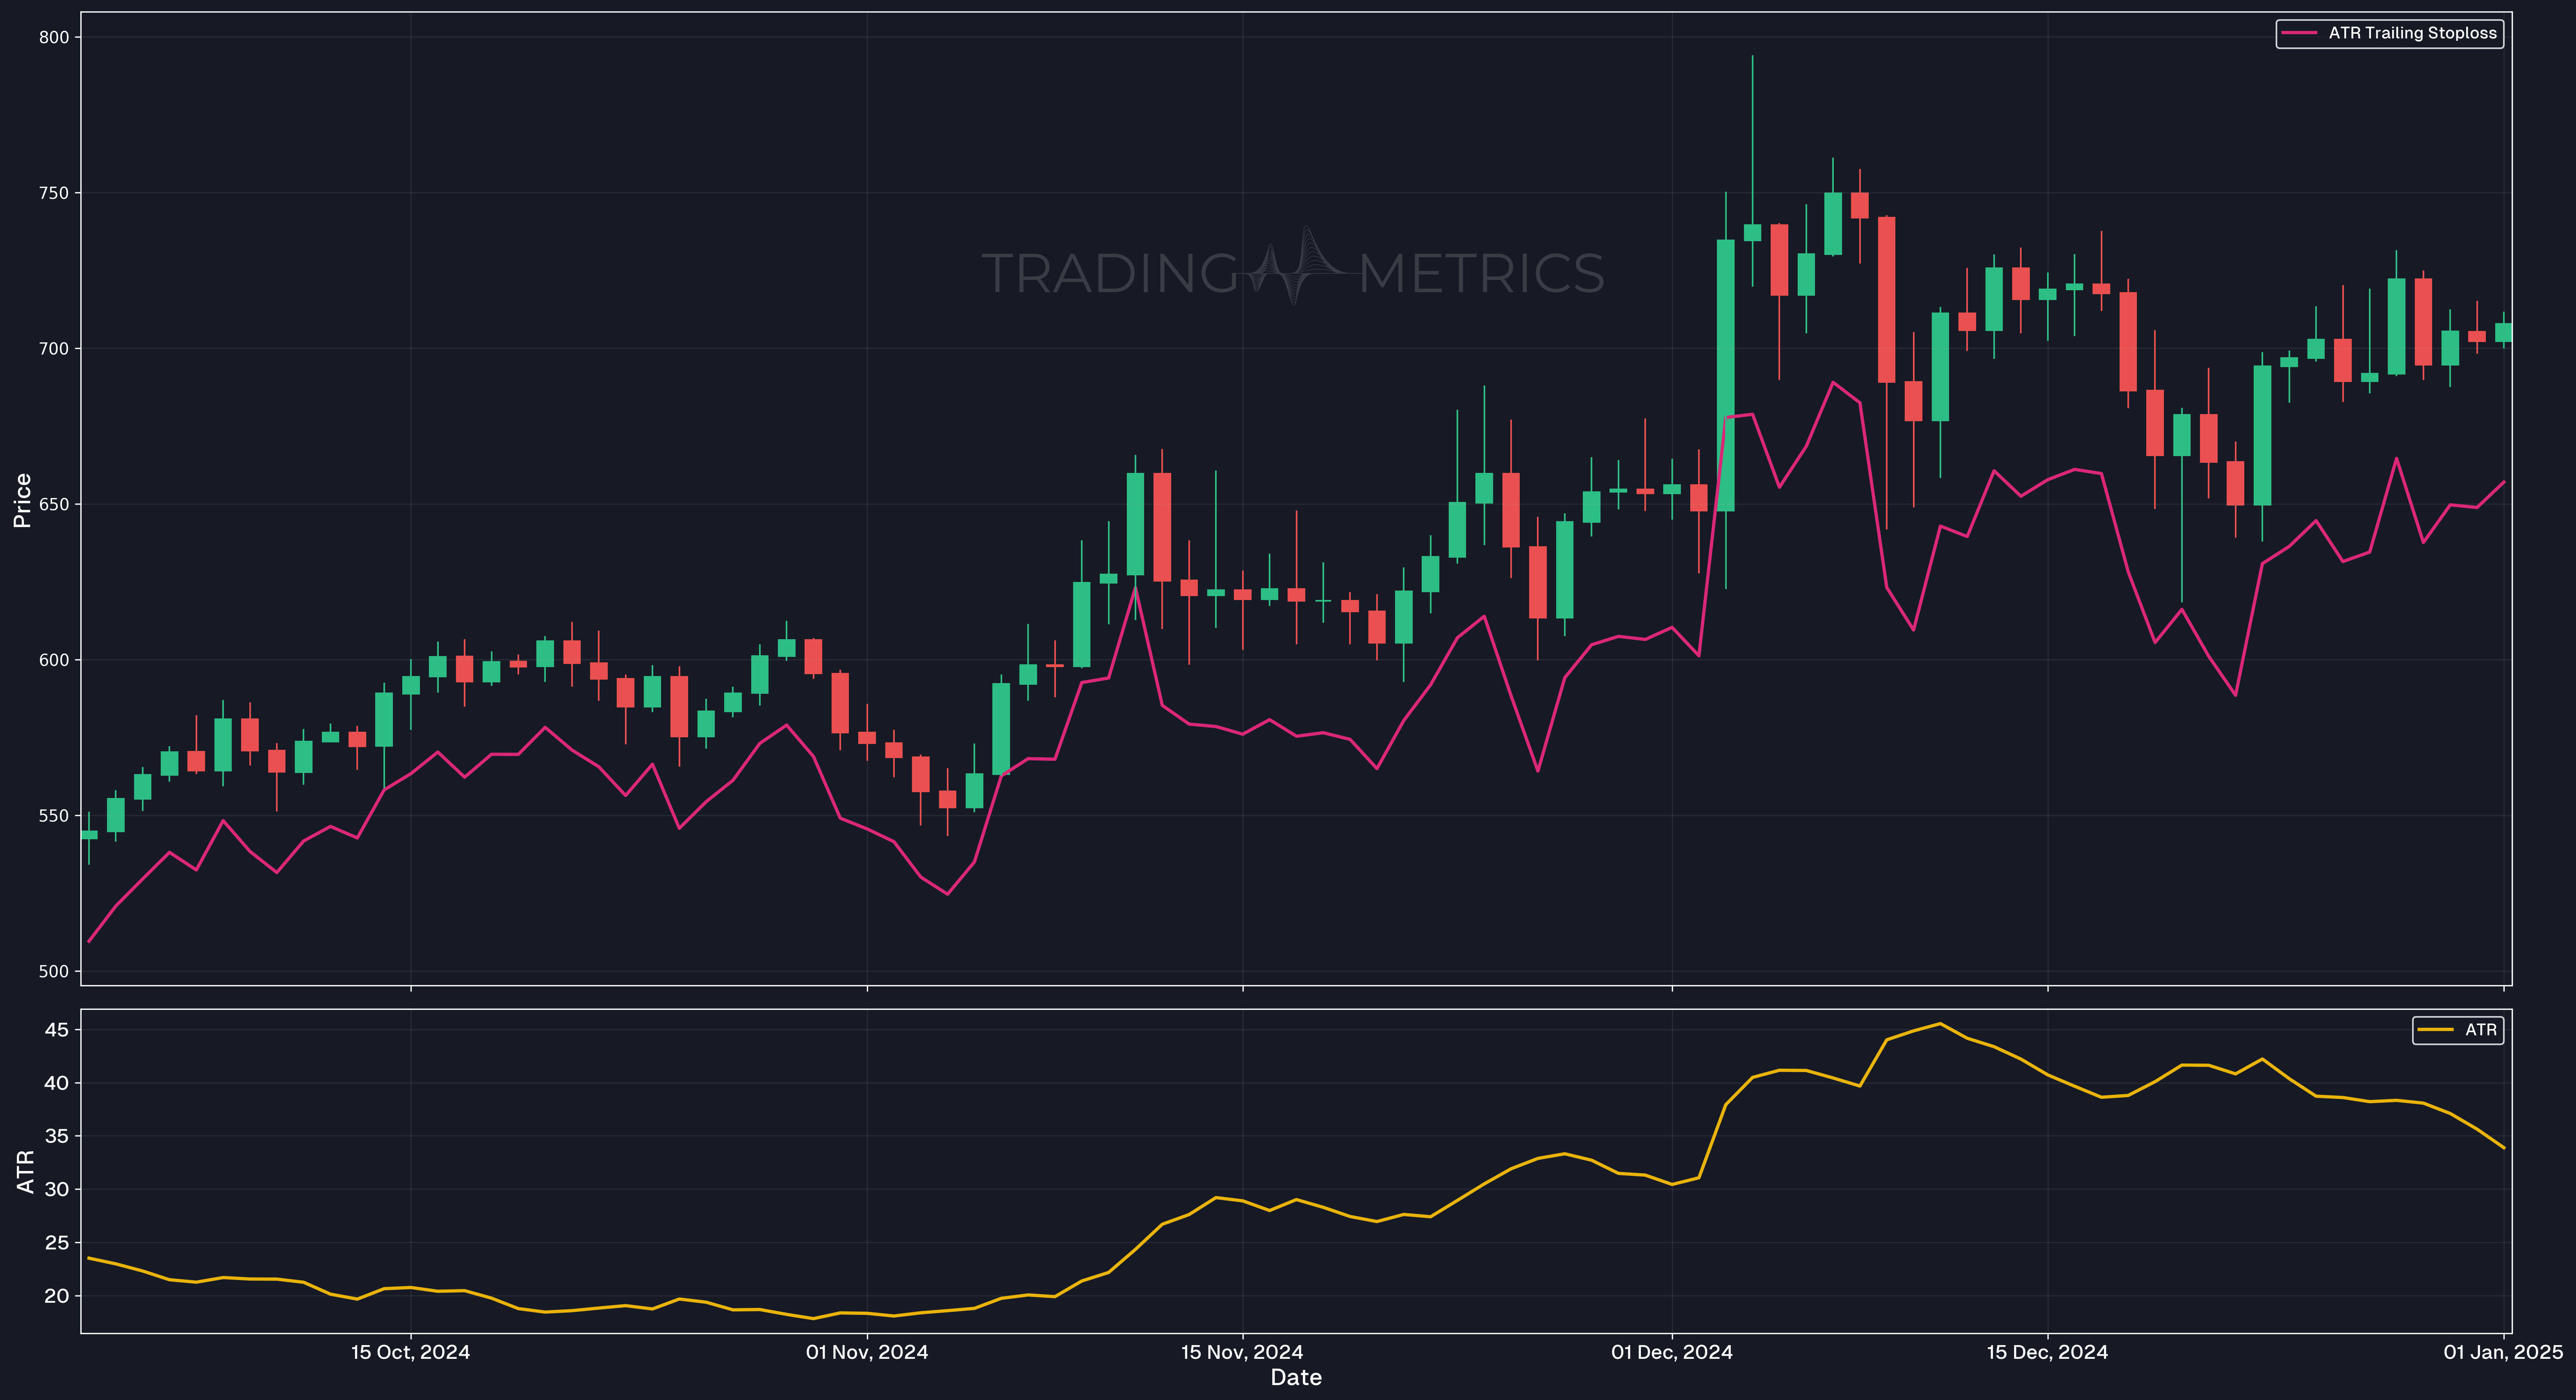
Task: Click the first green candle at chart start
Action: 89,835
